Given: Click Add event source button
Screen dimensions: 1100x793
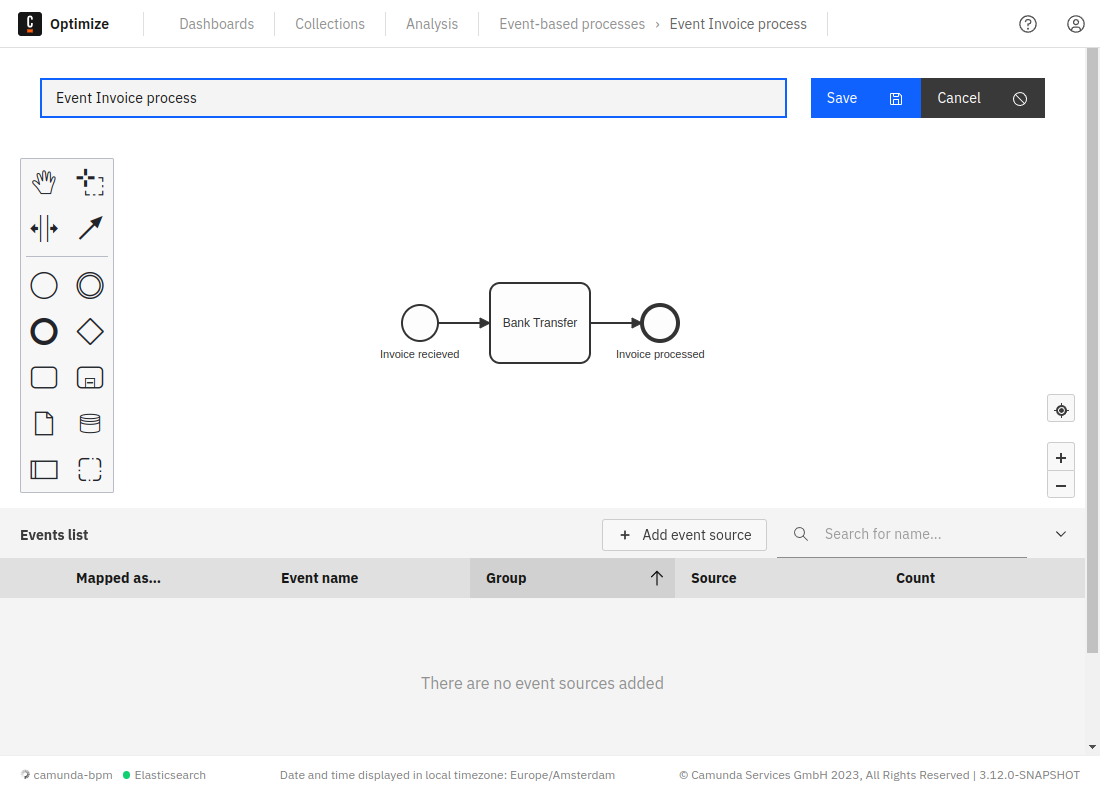Looking at the screenshot, I should point(684,535).
